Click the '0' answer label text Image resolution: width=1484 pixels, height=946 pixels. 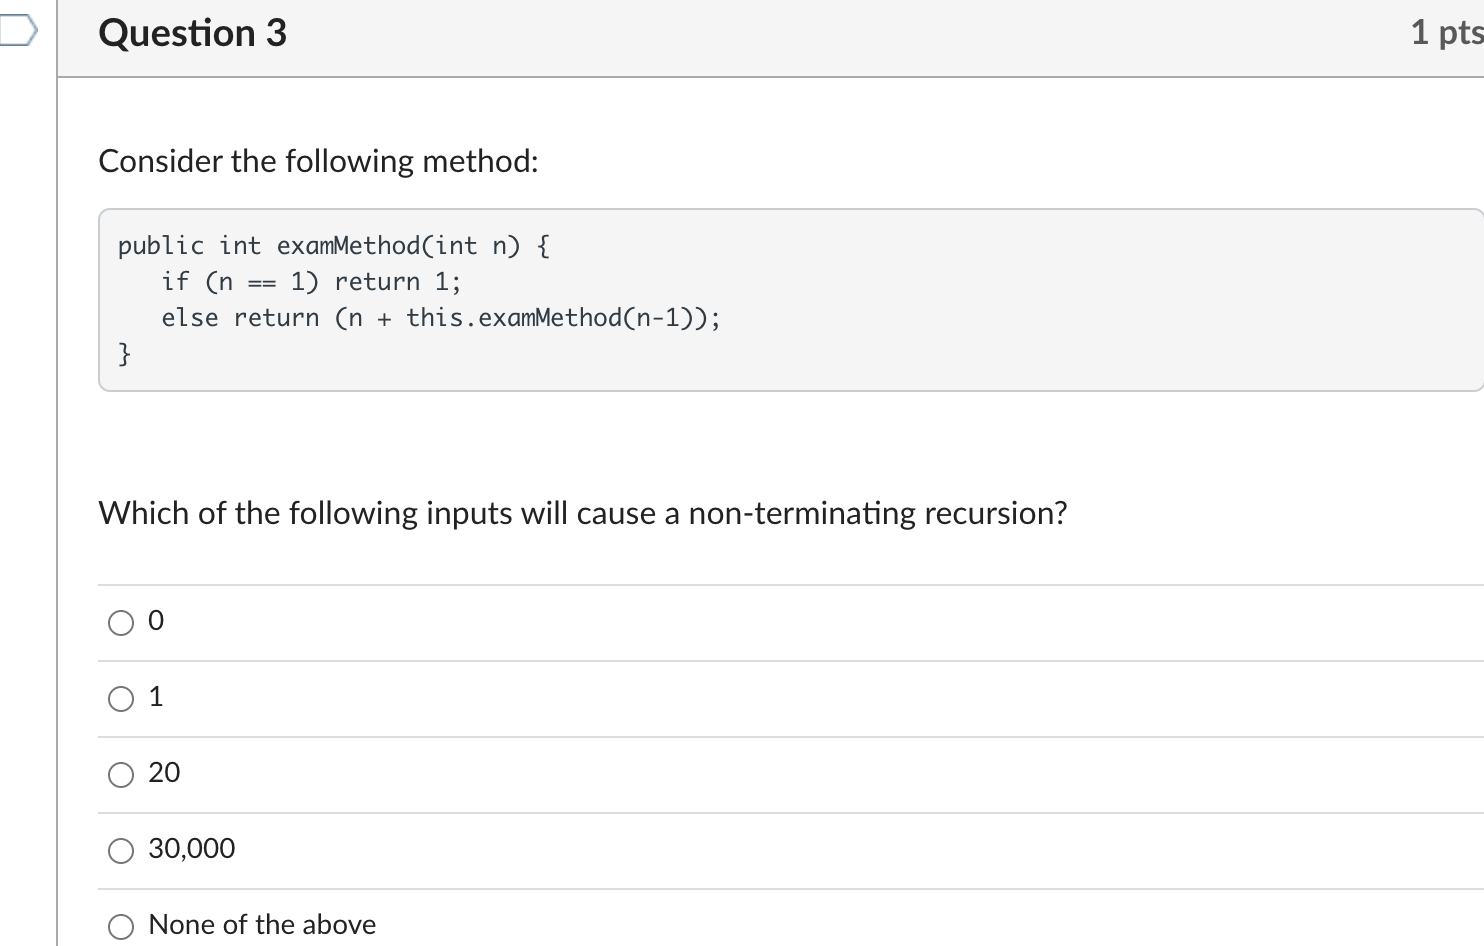(x=156, y=621)
